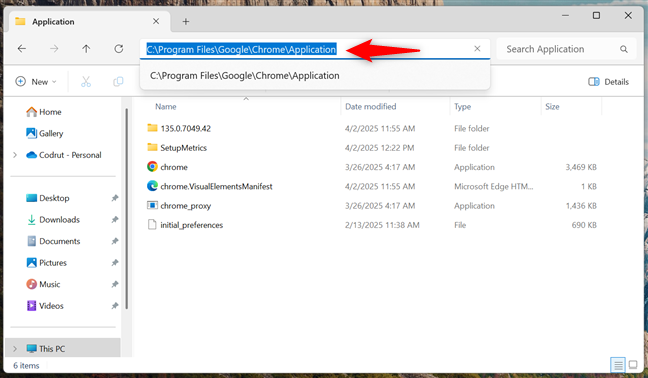Image resolution: width=648 pixels, height=378 pixels.
Task: Open Music in quick access
Action: coord(43,284)
